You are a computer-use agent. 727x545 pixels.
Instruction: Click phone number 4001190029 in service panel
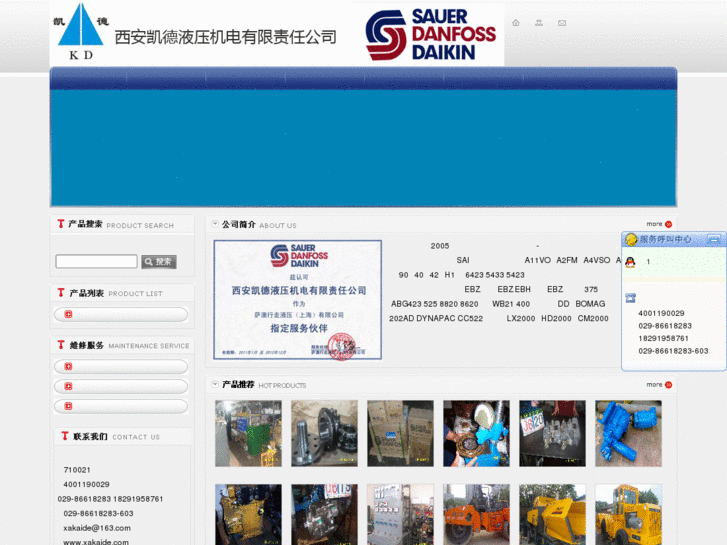[x=661, y=313]
